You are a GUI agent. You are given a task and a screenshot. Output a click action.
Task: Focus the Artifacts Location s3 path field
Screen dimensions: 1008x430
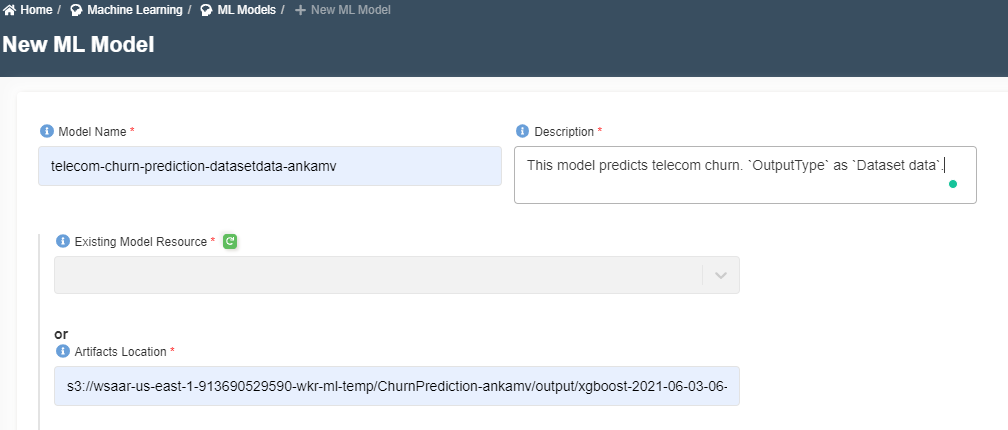(x=397, y=386)
